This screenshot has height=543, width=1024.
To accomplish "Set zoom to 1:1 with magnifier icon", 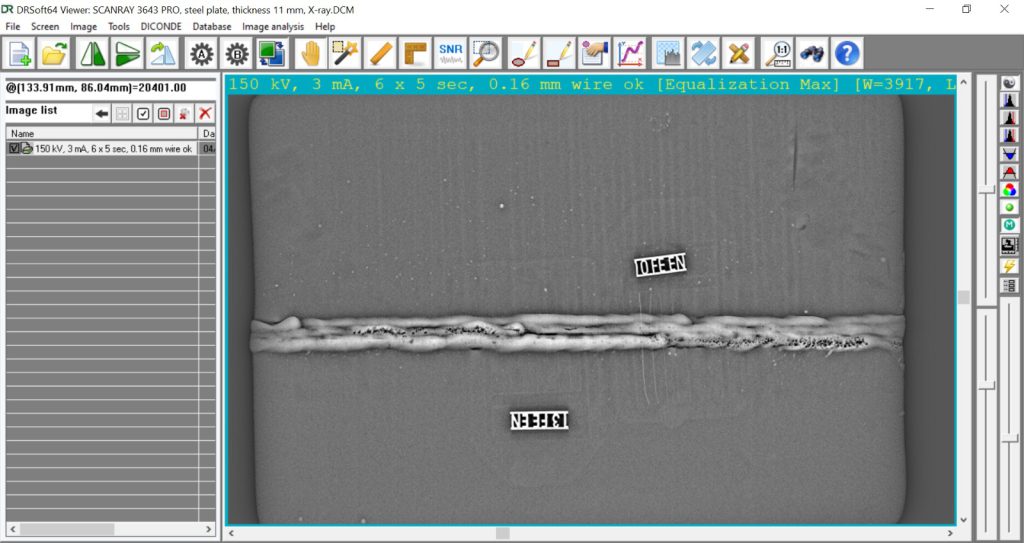I will [777, 54].
